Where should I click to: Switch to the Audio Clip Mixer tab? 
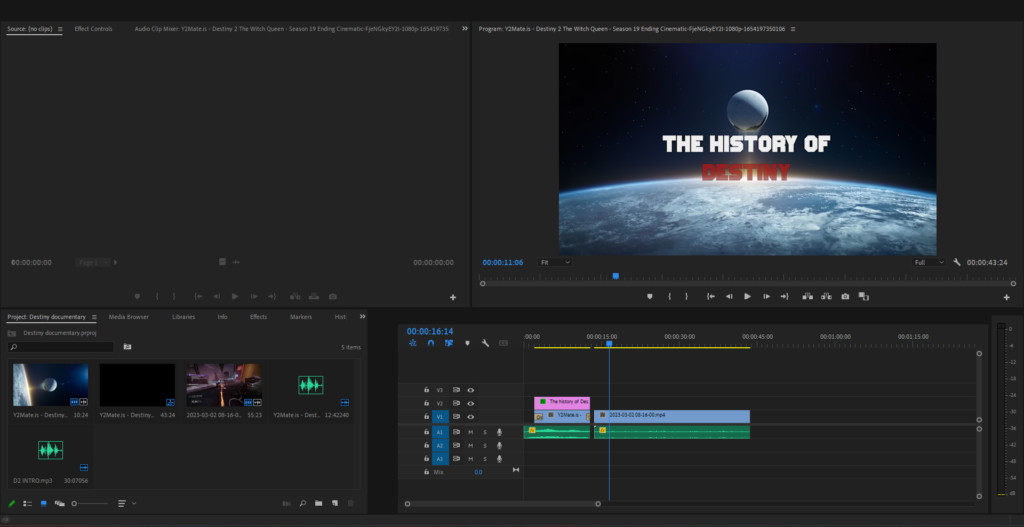[291, 29]
